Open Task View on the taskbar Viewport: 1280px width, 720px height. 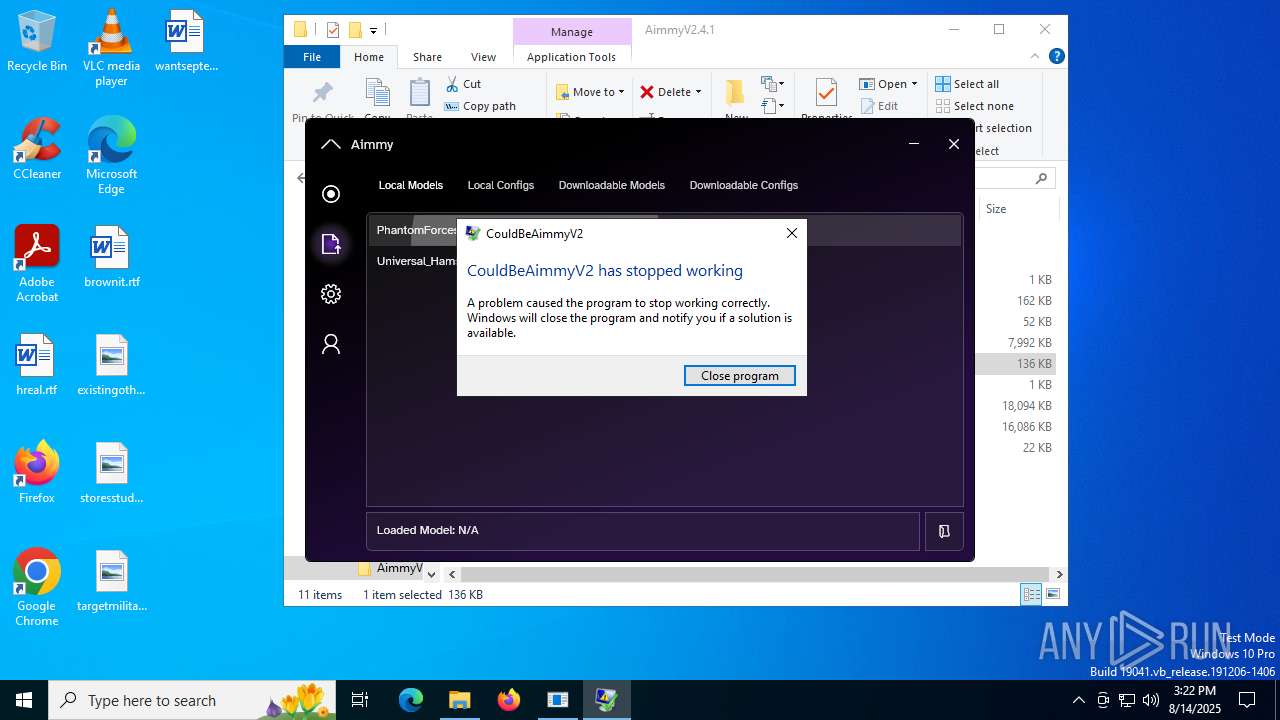(360, 700)
